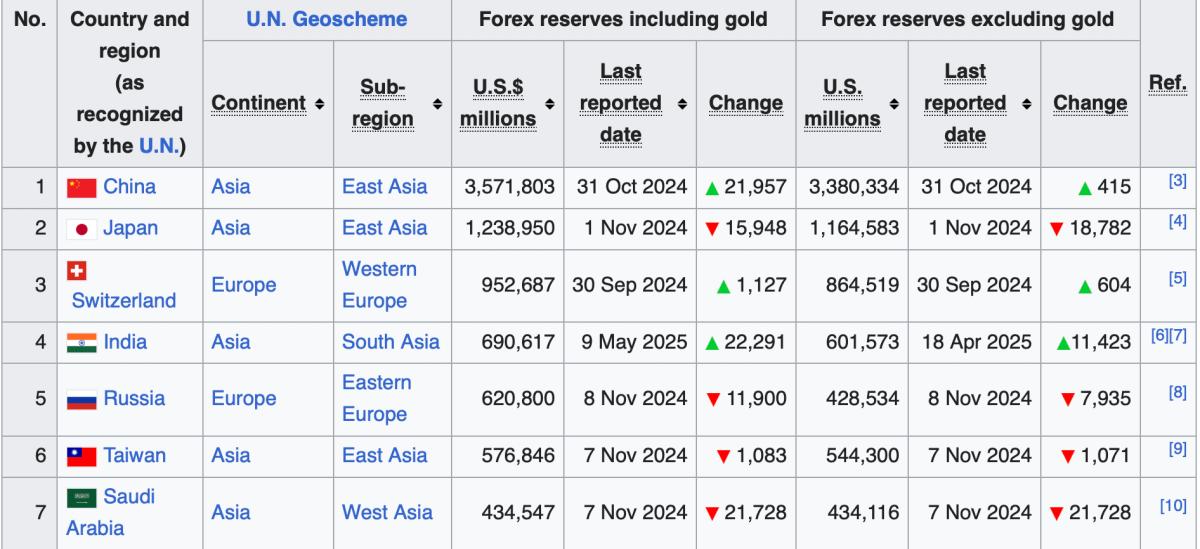
Task: Open reference [4] for Japan
Action: (1176, 223)
